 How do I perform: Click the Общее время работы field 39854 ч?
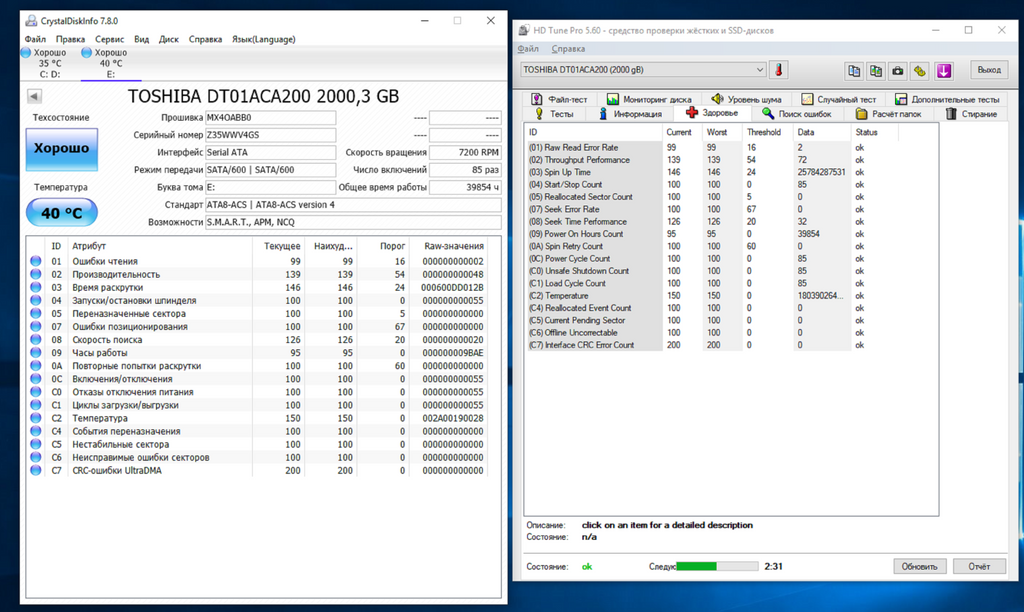click(x=465, y=187)
